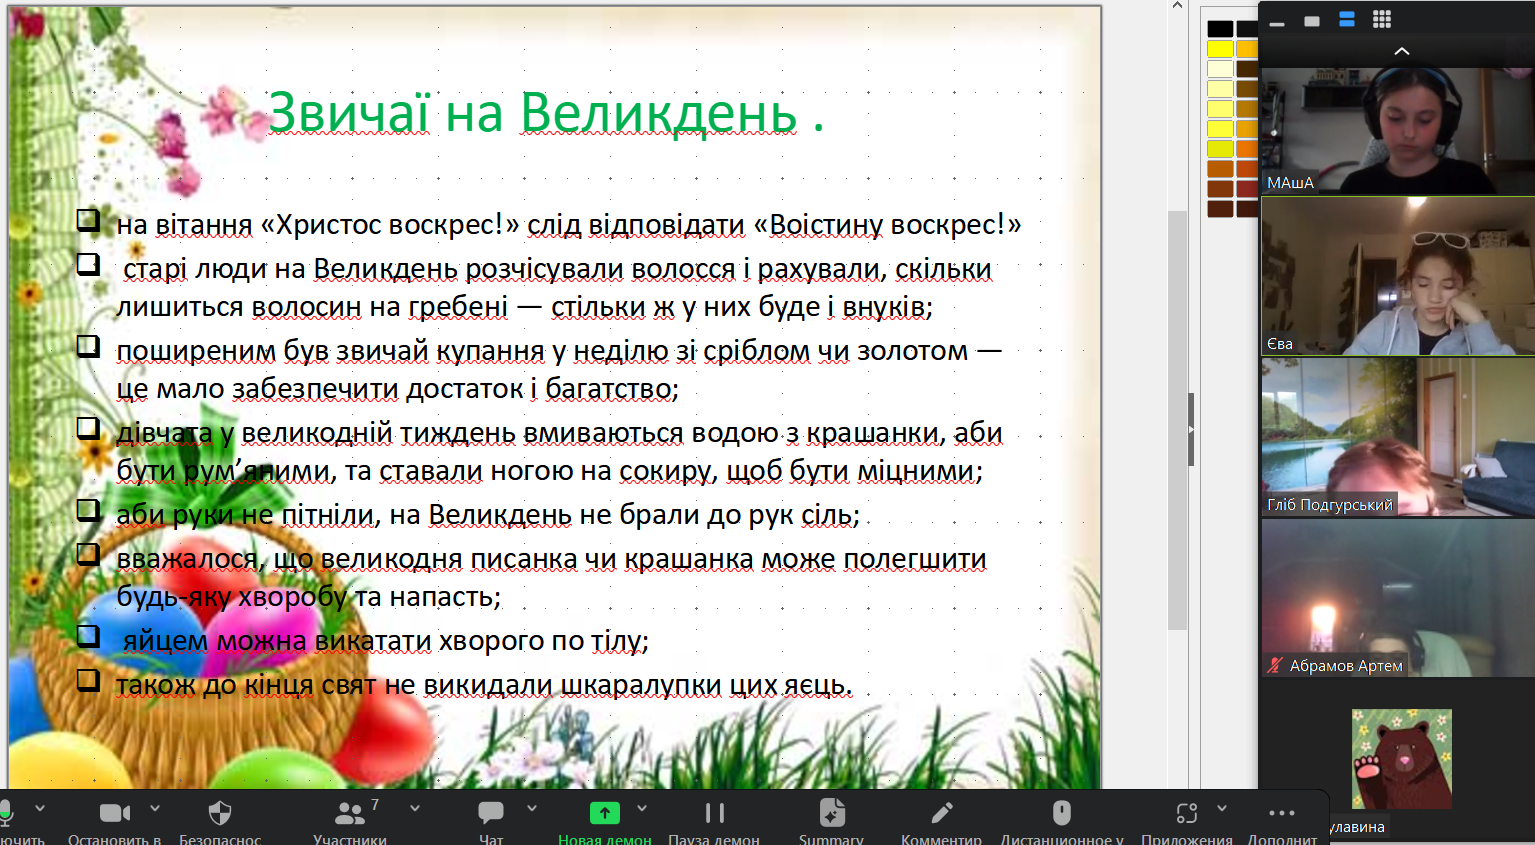Click bullet box before 'аби руки не пітніли'
Image resolution: width=1535 pixels, height=845 pixels.
coord(88,510)
